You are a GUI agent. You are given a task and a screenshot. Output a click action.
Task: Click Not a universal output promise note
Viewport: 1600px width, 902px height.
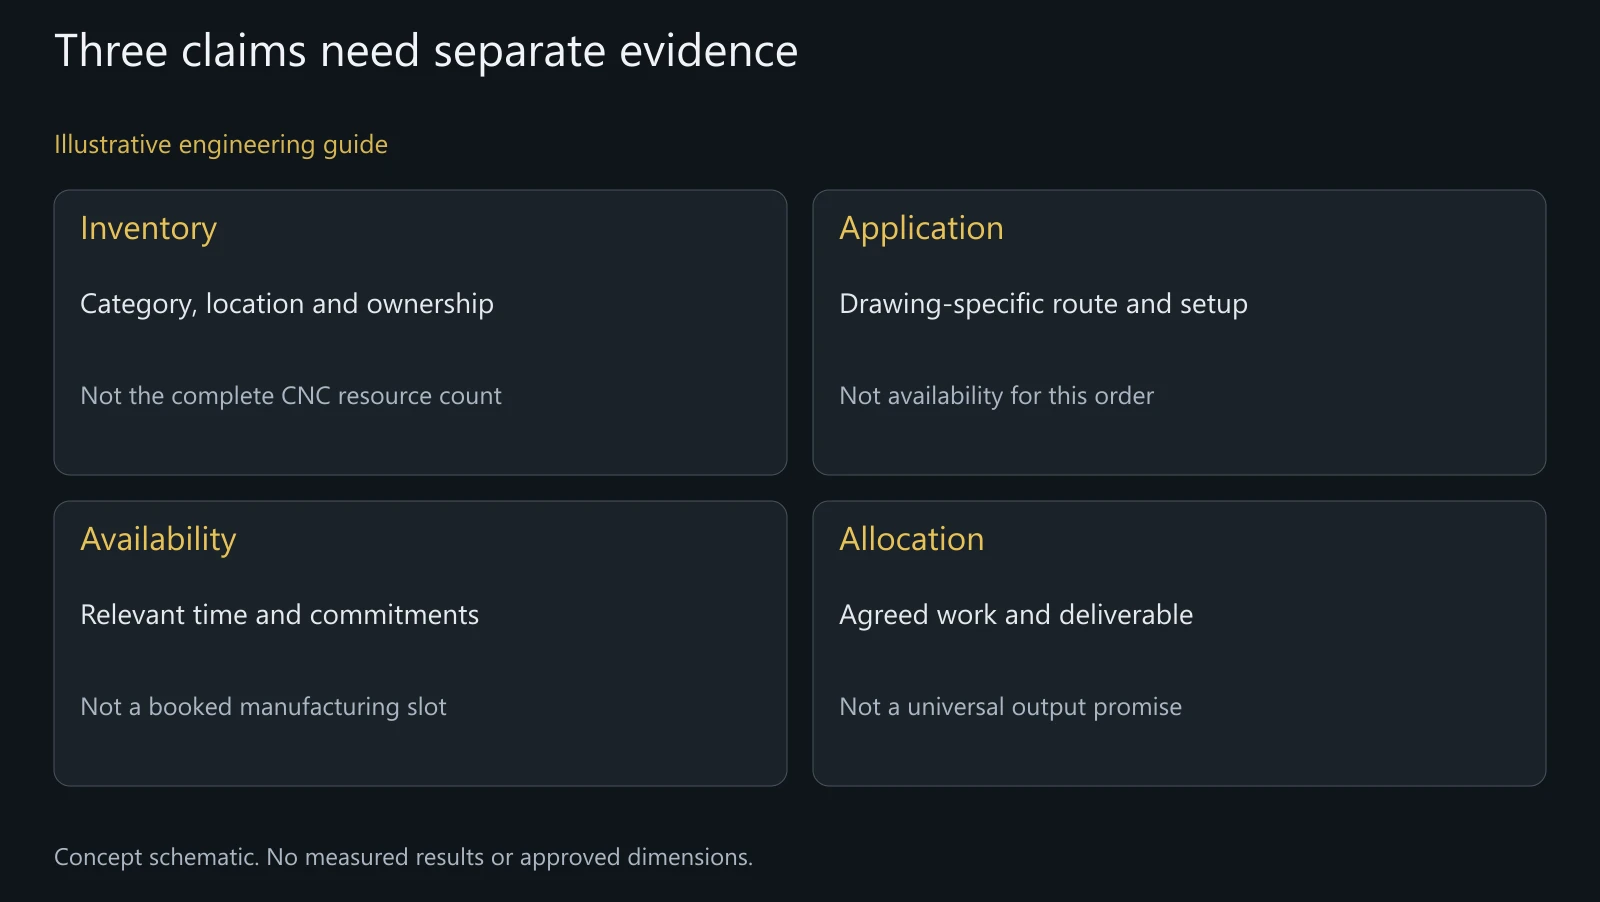point(1010,707)
